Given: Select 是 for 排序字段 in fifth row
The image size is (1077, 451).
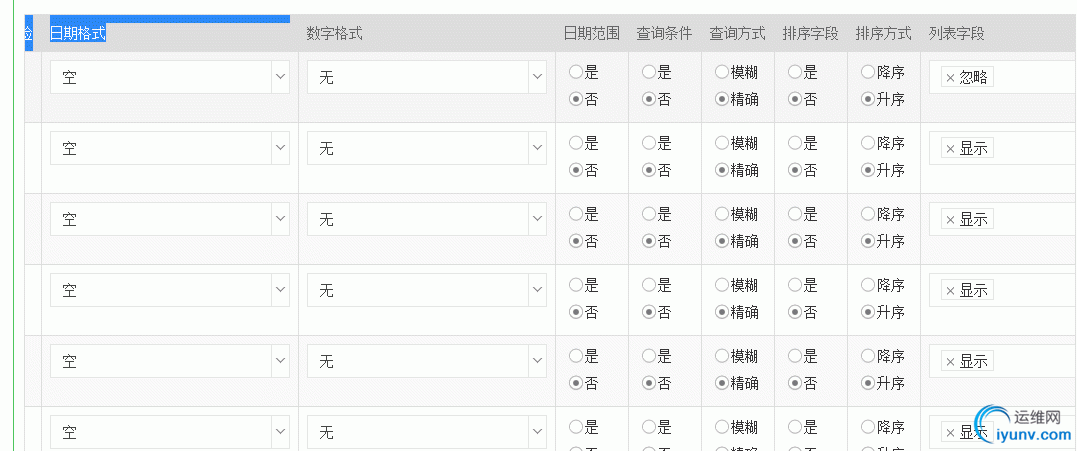Looking at the screenshot, I should tap(795, 356).
